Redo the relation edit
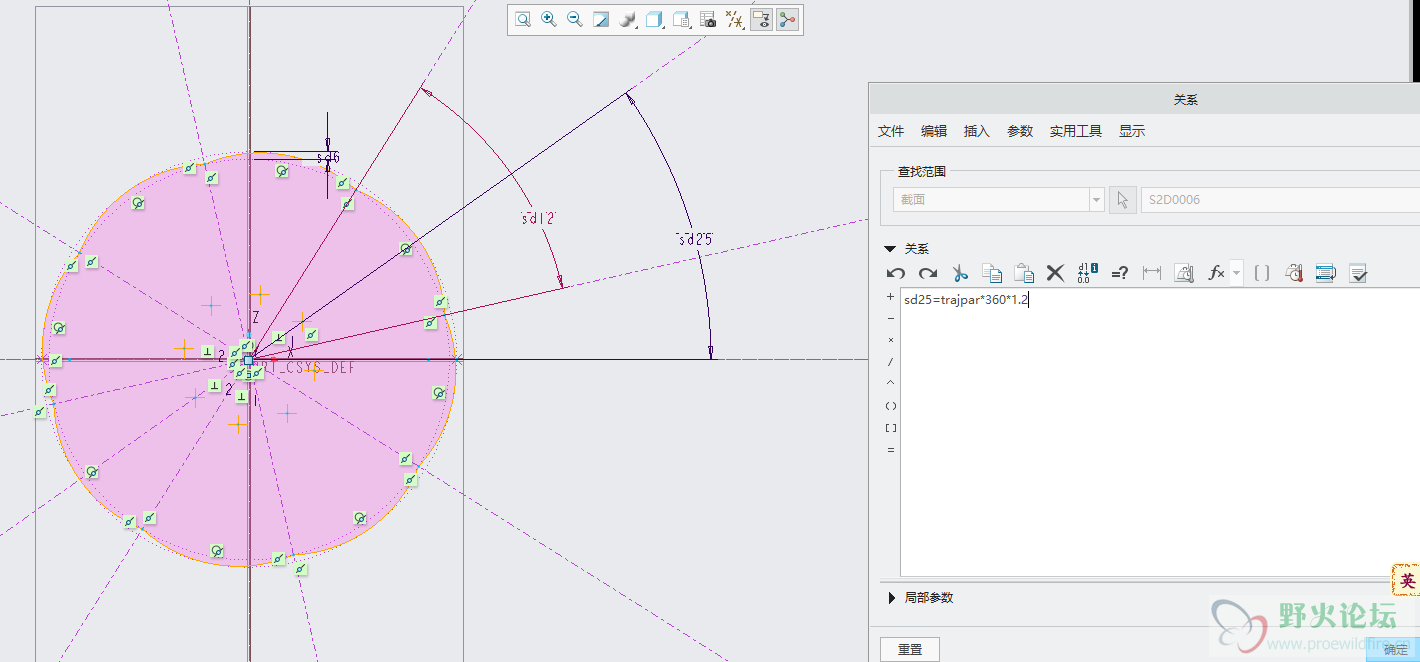Screen dimensions: 1420x662 928,273
